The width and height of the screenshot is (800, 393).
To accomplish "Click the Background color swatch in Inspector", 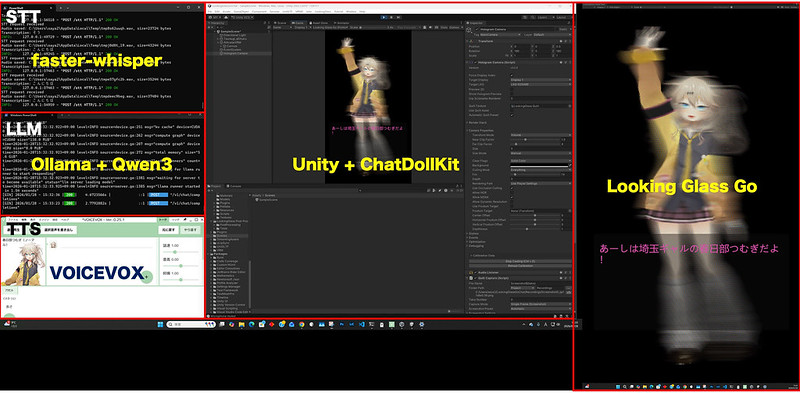I will [x=539, y=165].
